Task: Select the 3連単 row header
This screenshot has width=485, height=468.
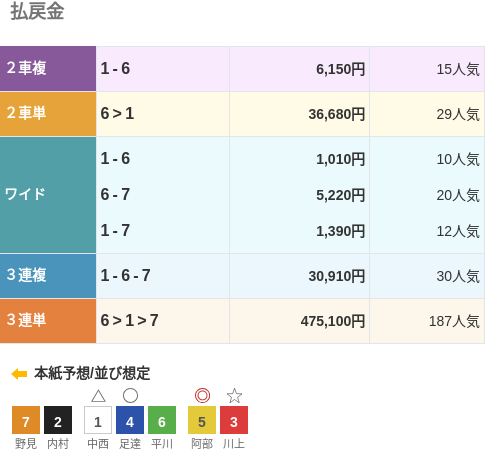Action: 48,321
